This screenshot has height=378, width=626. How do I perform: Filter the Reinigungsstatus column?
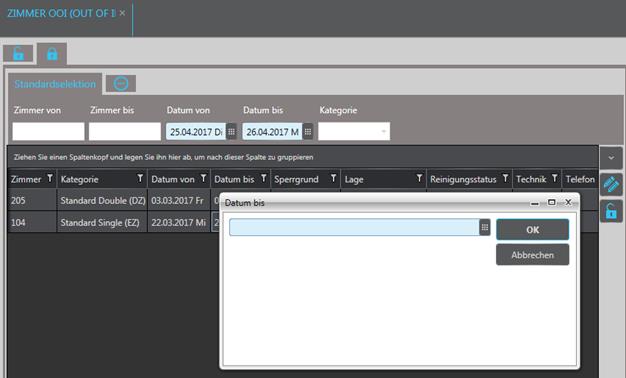pyautogui.click(x=505, y=178)
